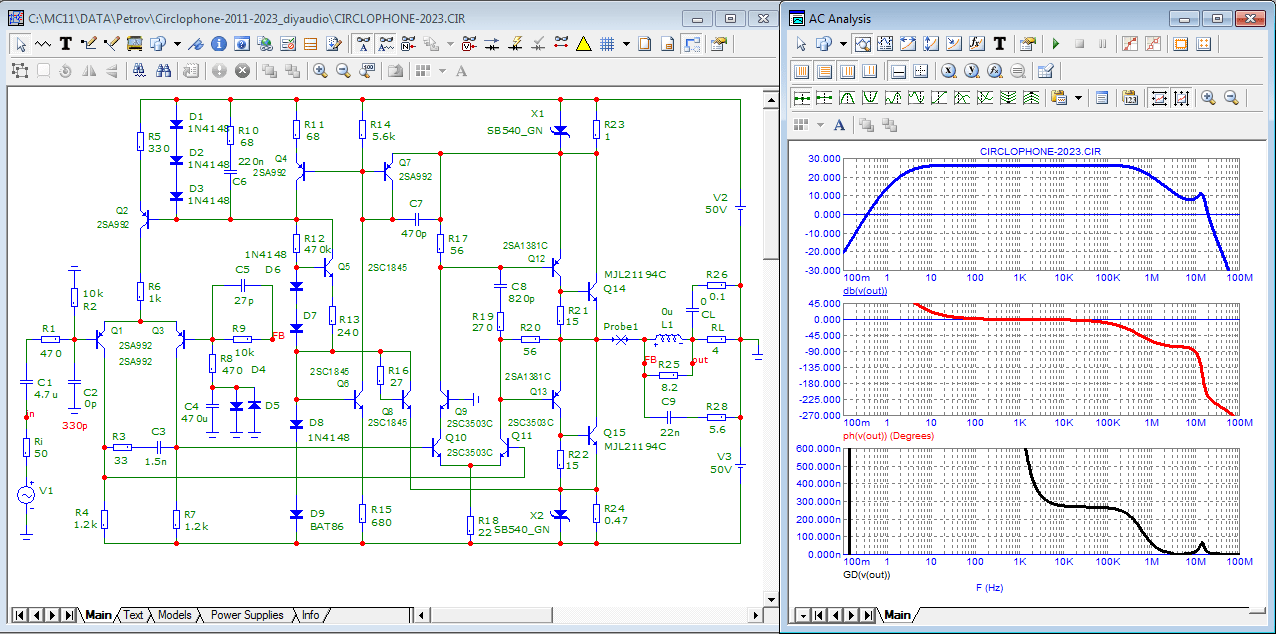Toggle the Grid display in schematic toolbar
The image size is (1276, 634).
coord(607,44)
